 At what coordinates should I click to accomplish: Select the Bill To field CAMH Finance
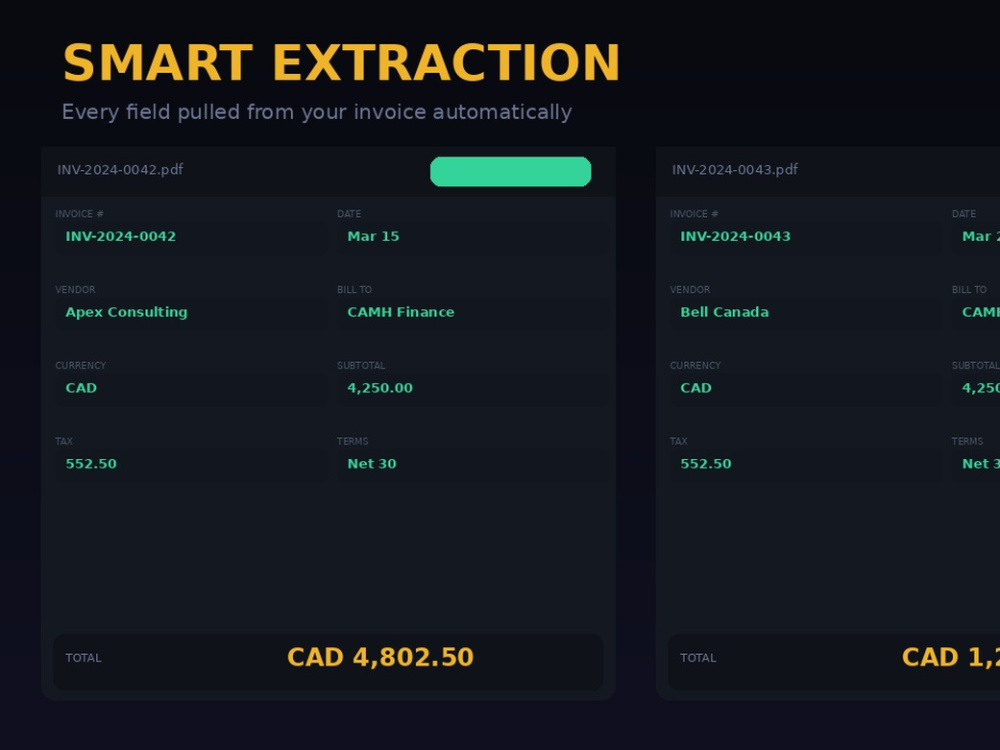[x=473, y=312]
